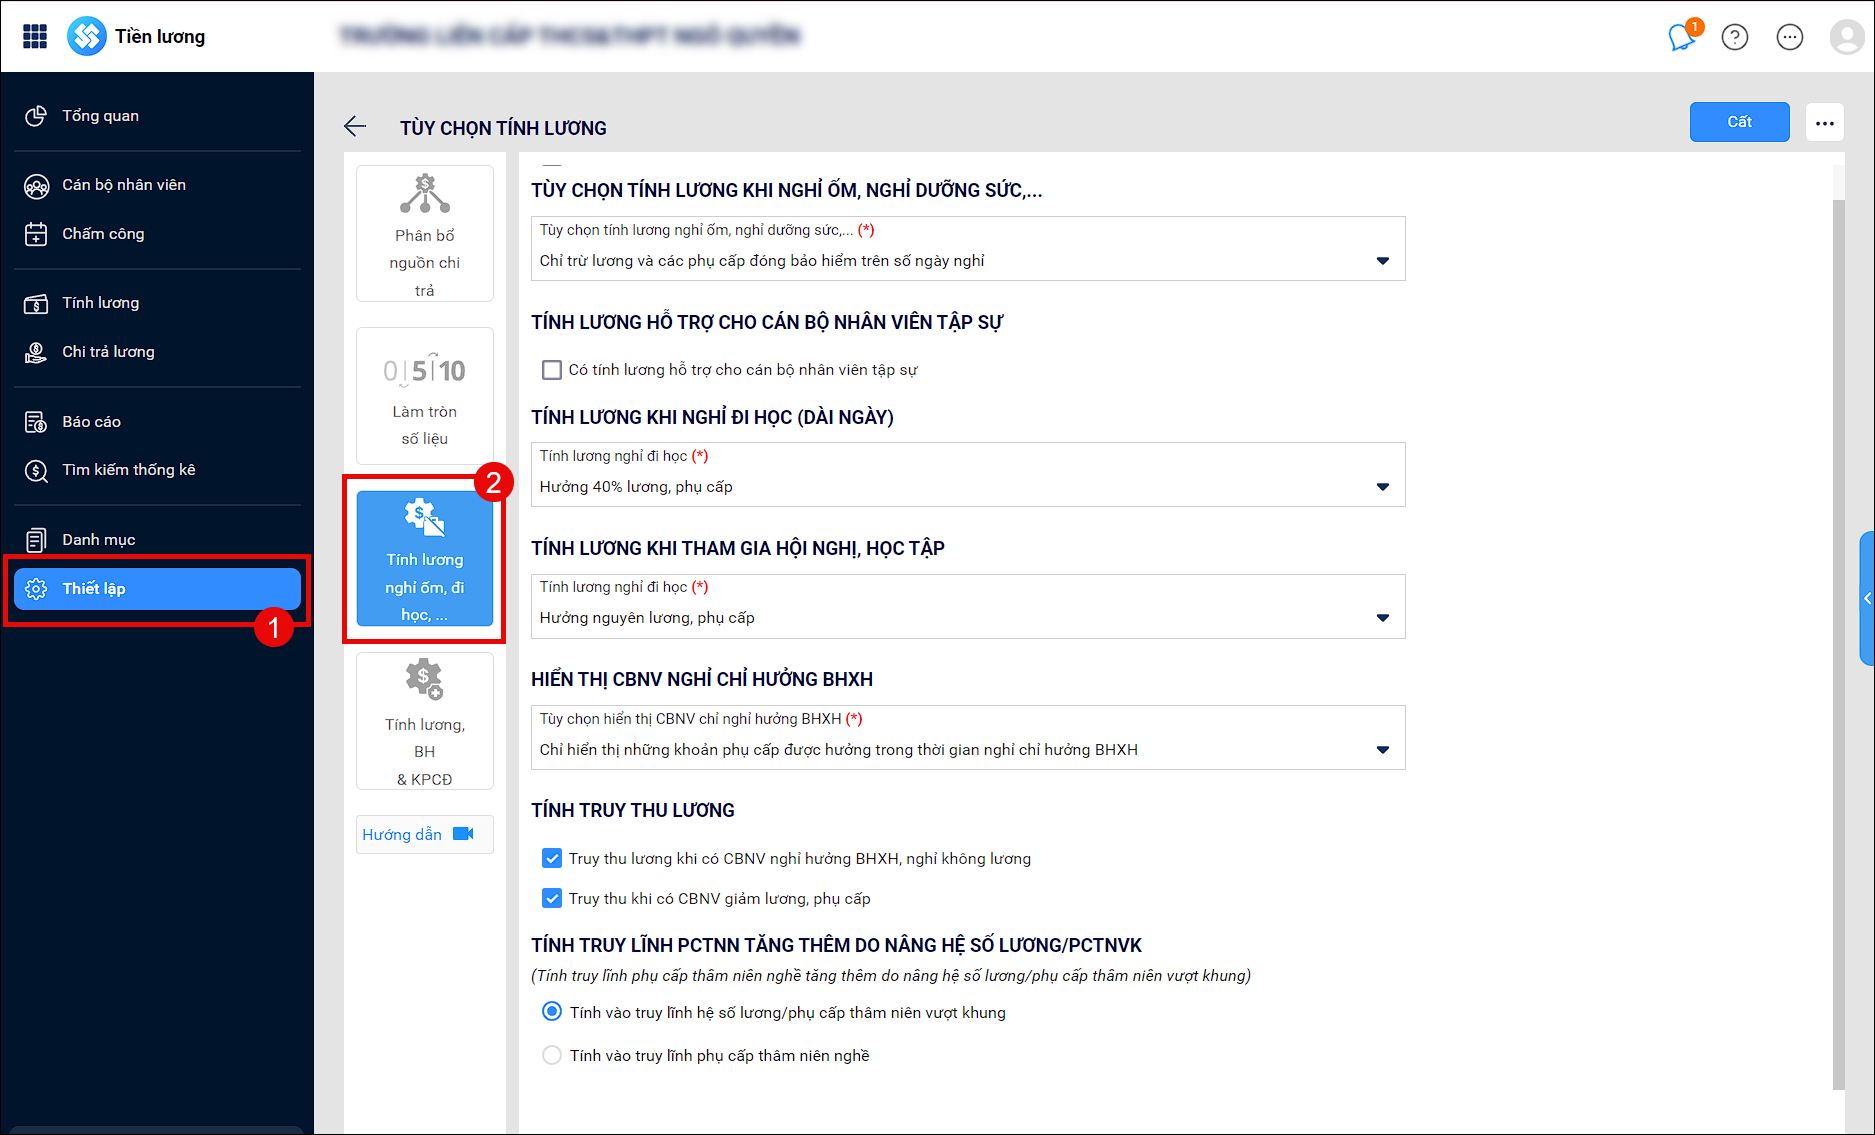Open sick leave salary option dropdown
This screenshot has width=1875, height=1135.
click(x=968, y=249)
